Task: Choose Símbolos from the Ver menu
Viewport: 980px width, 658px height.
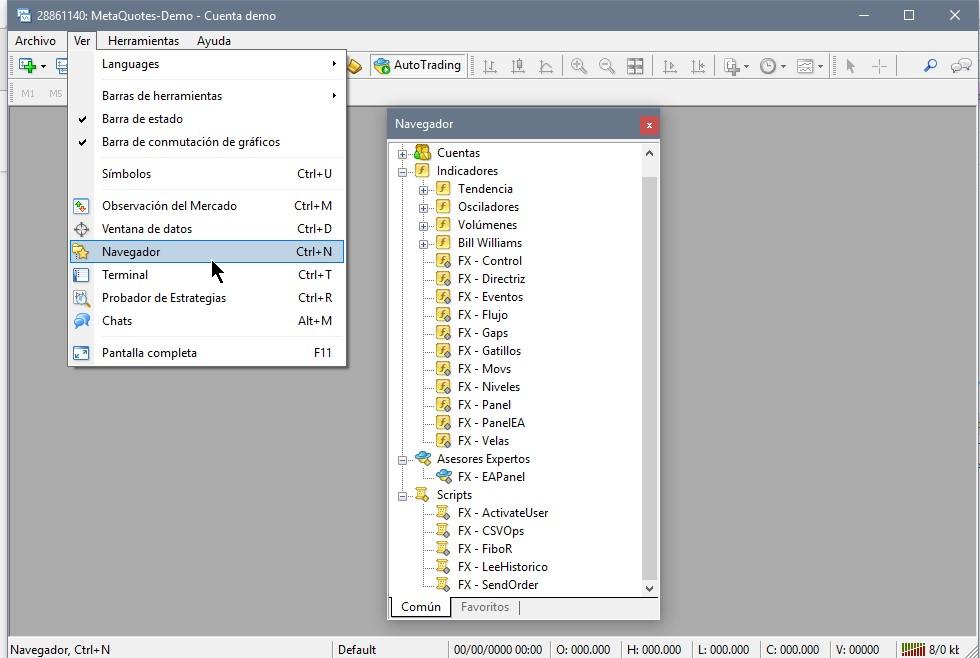Action: pos(207,174)
